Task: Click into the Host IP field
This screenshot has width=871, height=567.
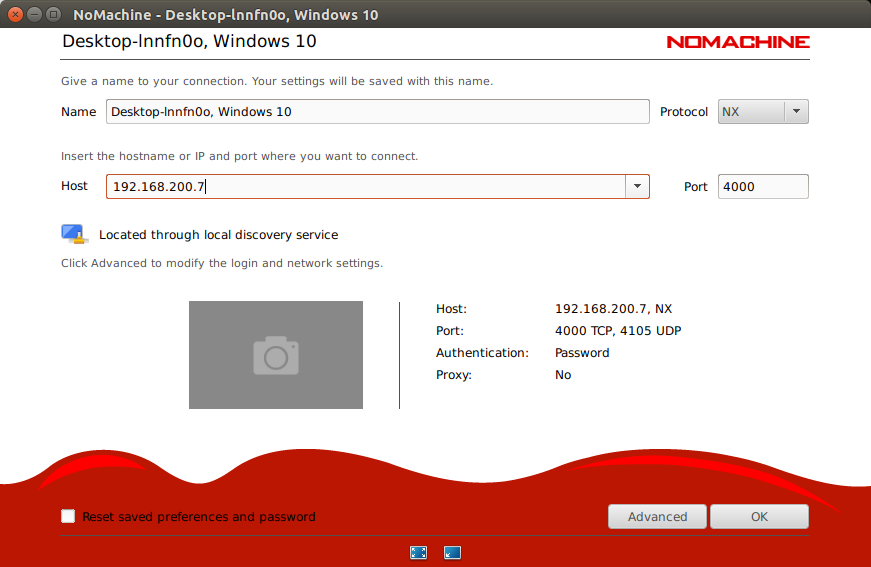Action: (366, 187)
